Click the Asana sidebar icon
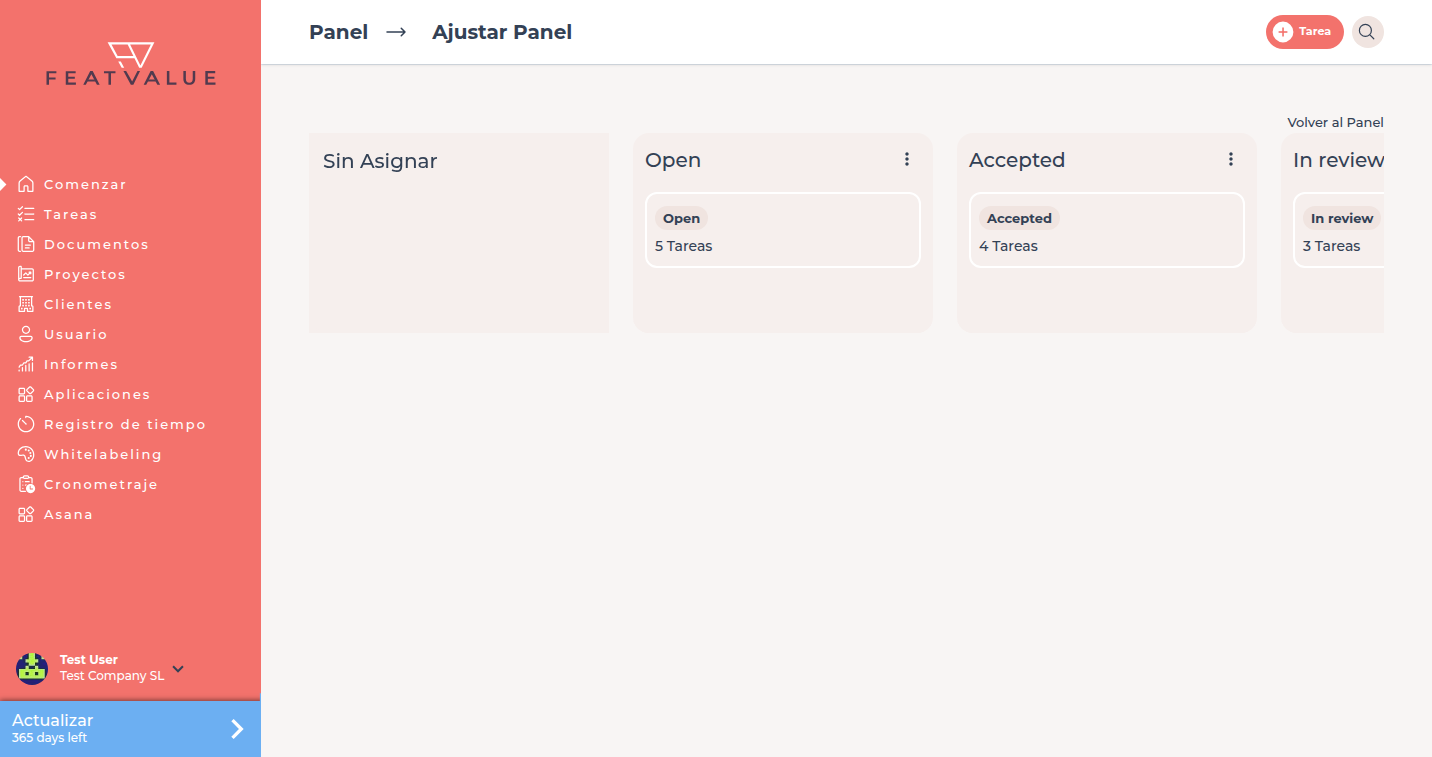Screen dimensions: 1432x757 tap(26, 514)
